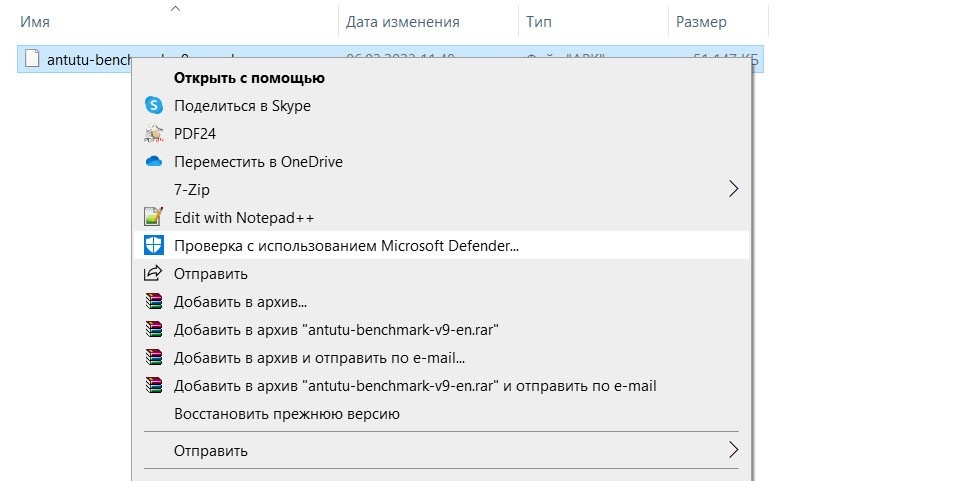The image size is (961, 481).
Task: Click the share arrow icon beside Отправить
Action: coord(153,273)
